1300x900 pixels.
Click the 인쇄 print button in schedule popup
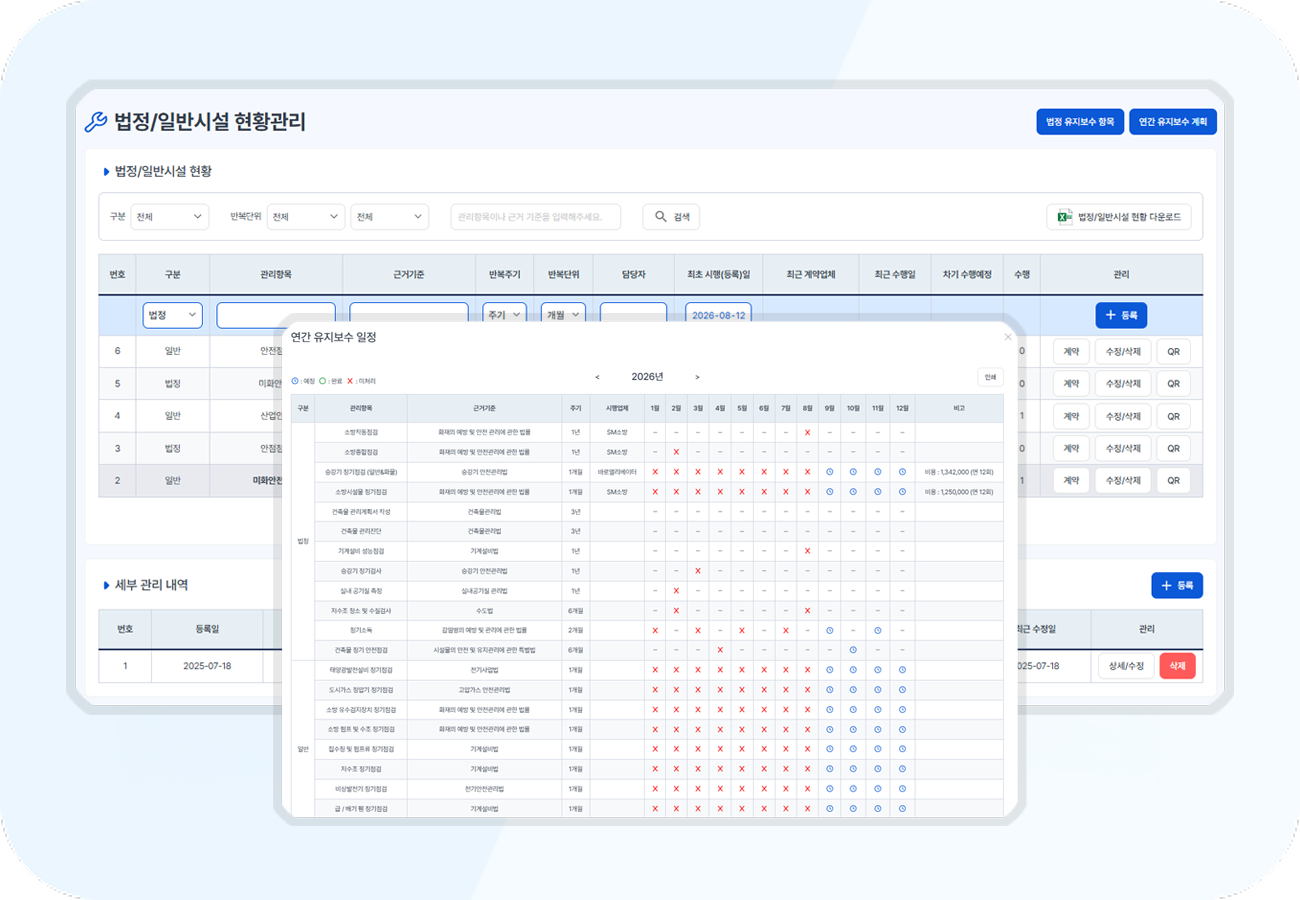tap(990, 377)
